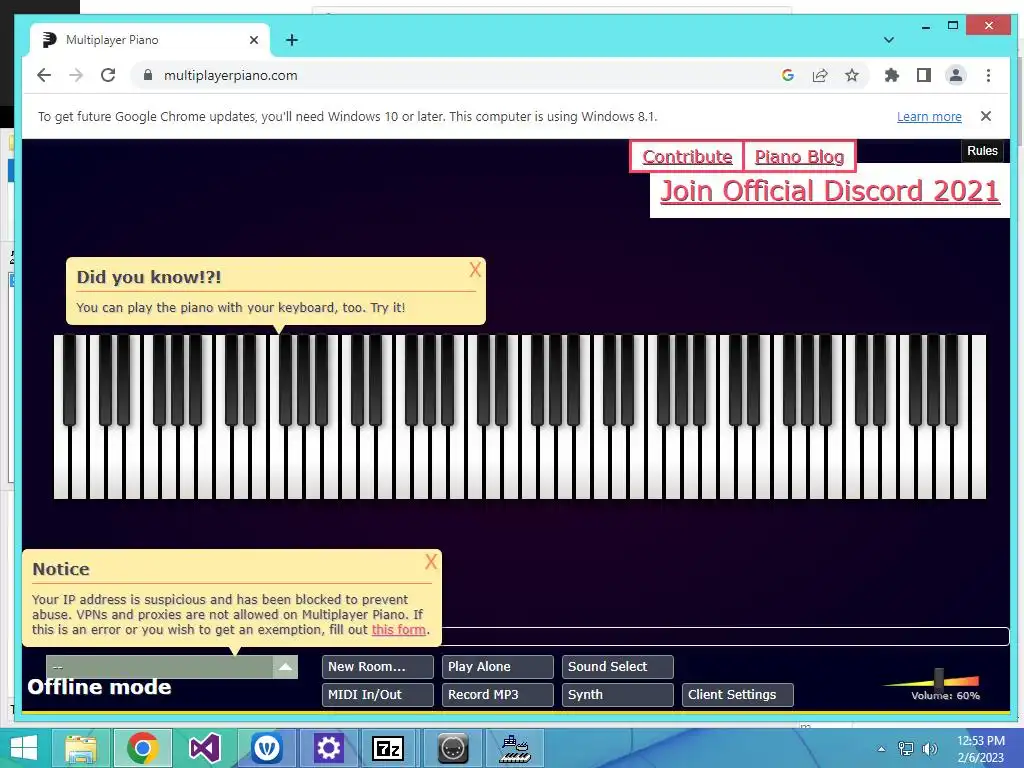Image resolution: width=1024 pixels, height=768 pixels.
Task: Click the volume slider handle
Action: pos(939,680)
